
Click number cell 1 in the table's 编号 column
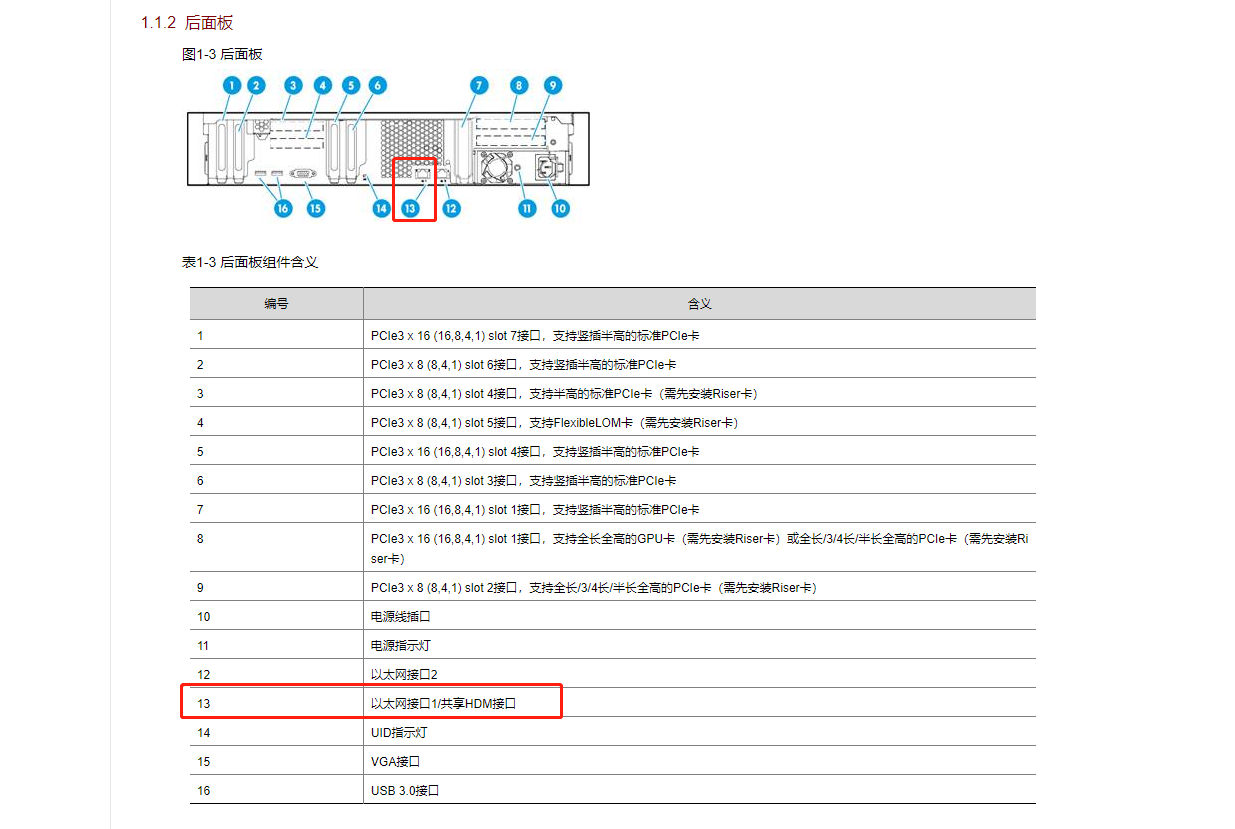point(277,336)
